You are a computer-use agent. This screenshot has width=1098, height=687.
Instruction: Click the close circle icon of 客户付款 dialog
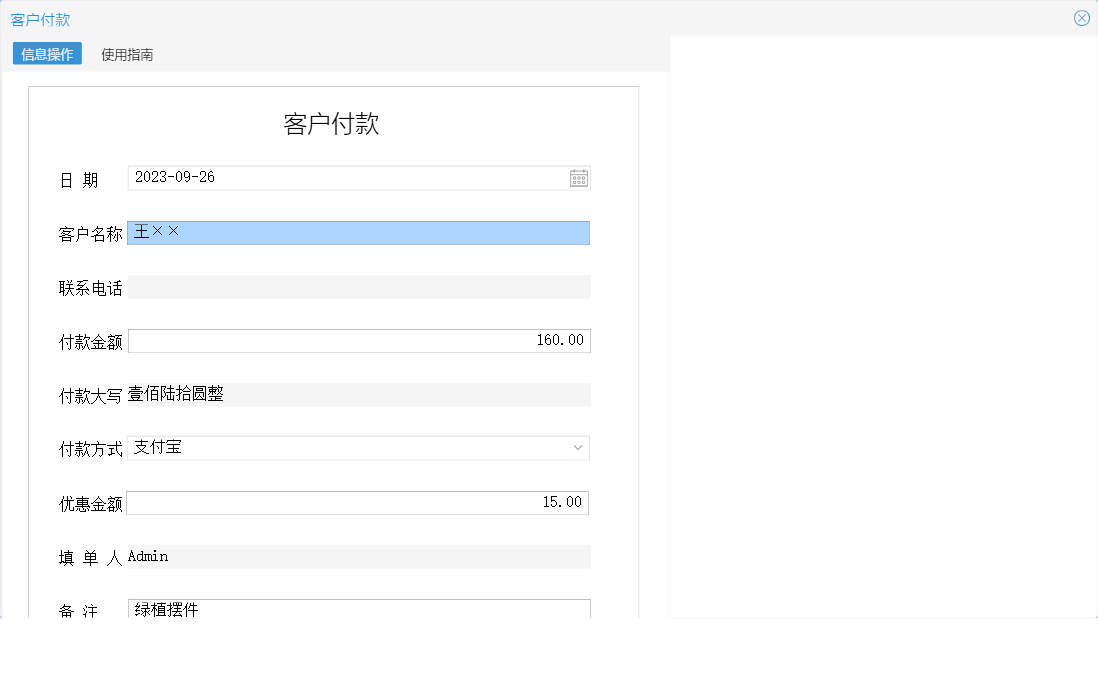pyautogui.click(x=1081, y=17)
